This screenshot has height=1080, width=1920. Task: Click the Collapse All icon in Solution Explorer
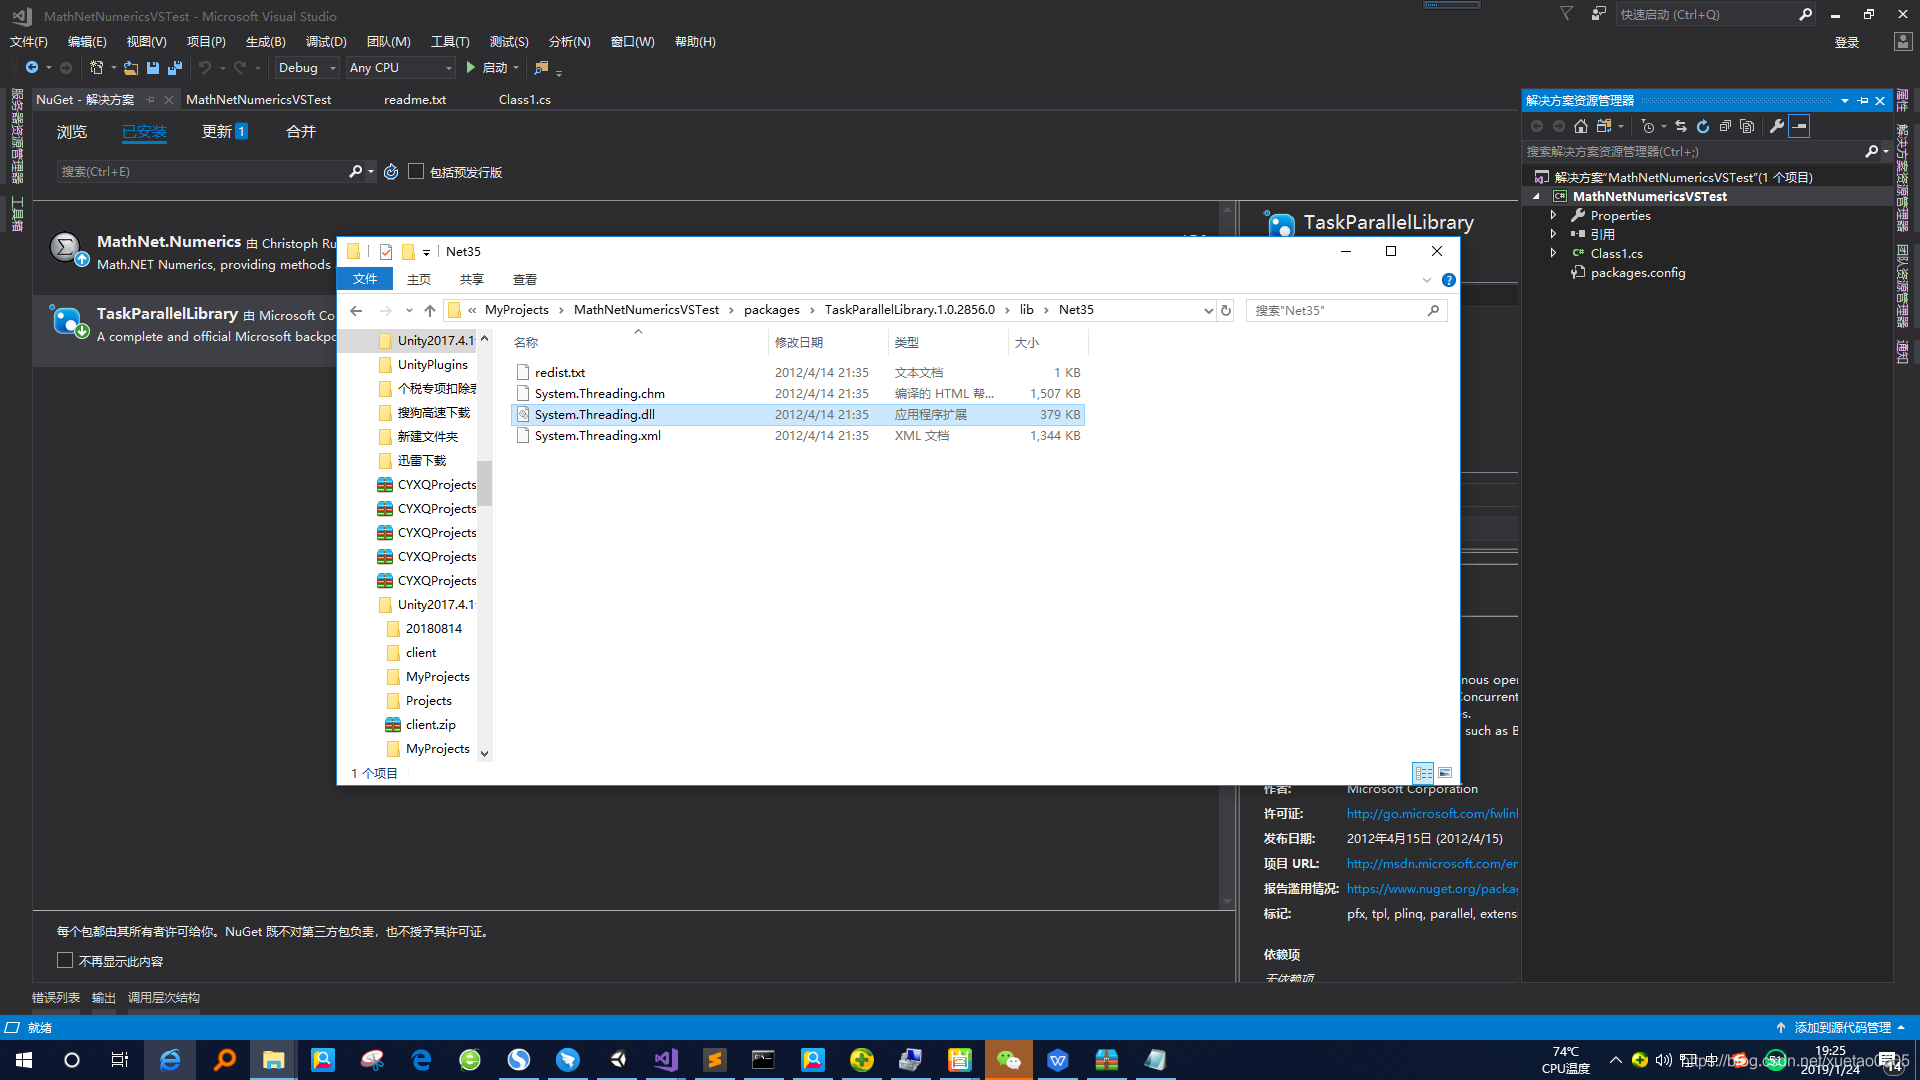click(x=1725, y=126)
